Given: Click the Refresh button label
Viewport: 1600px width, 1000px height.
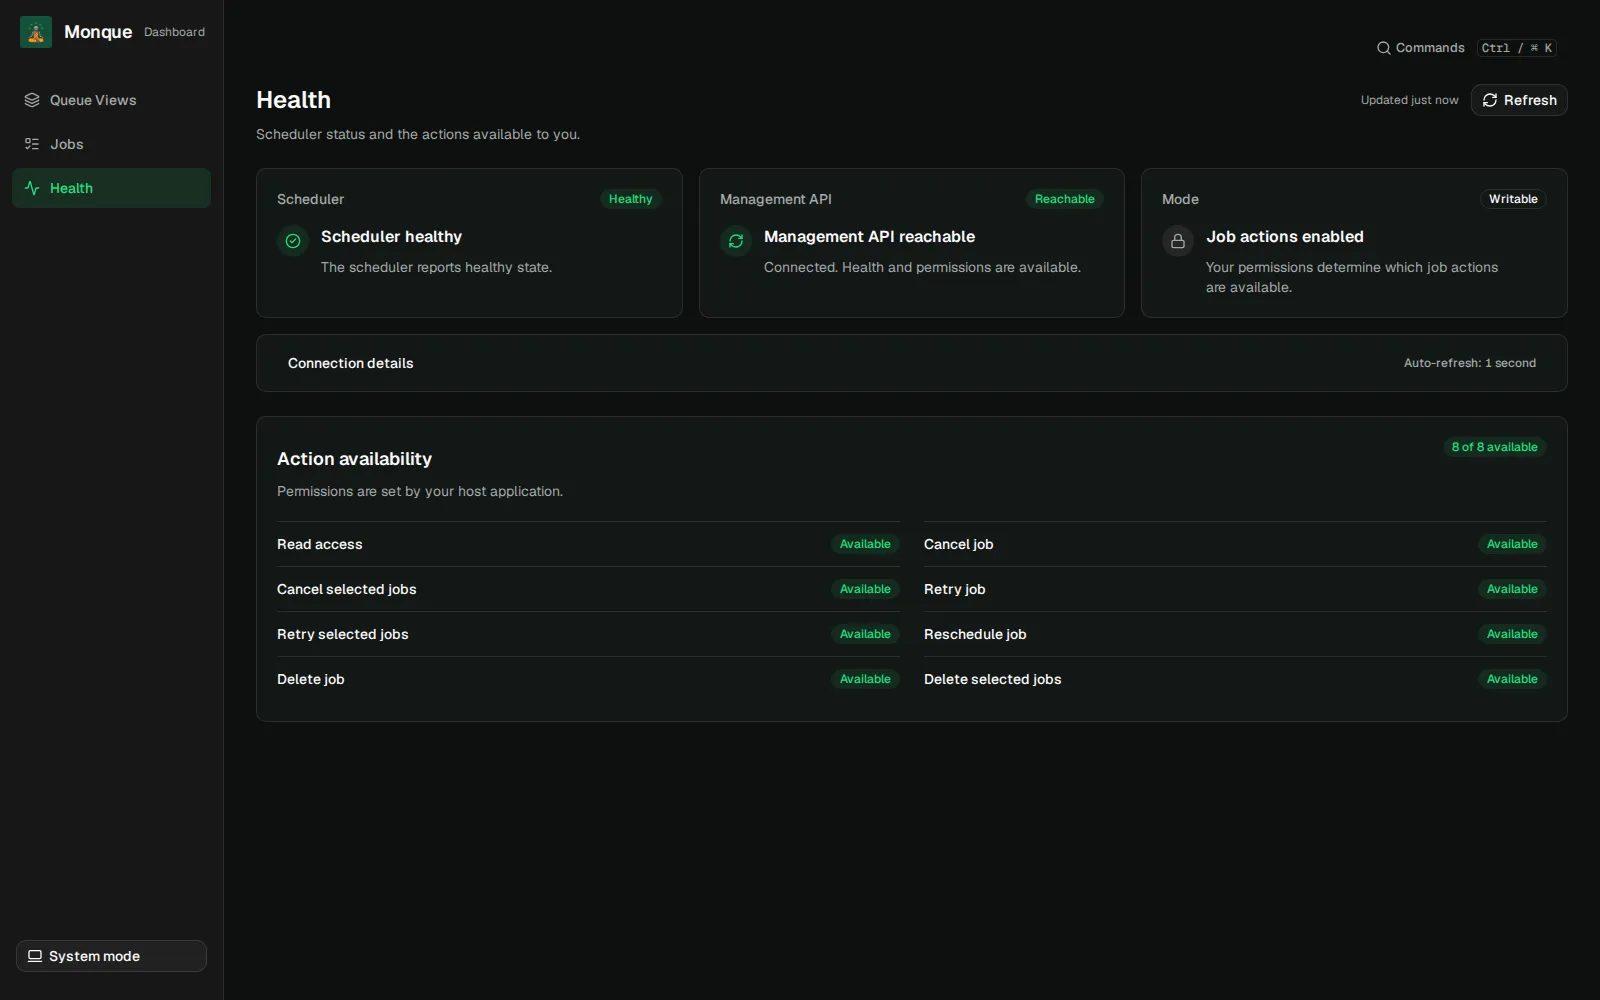Looking at the screenshot, I should point(1530,100).
